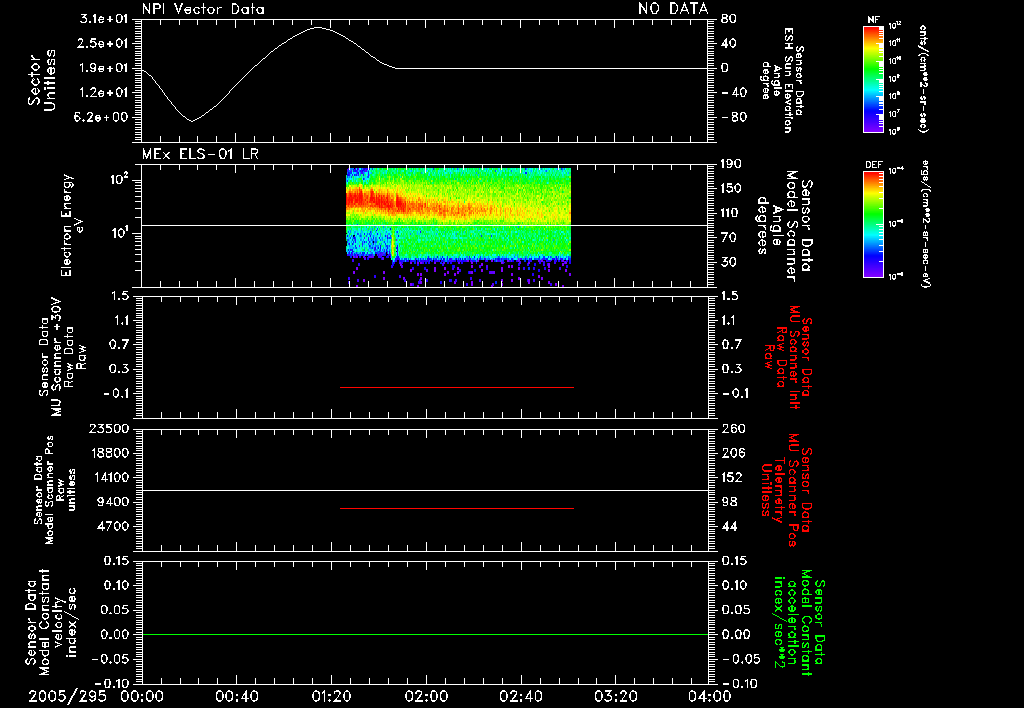Click the '23500' scanner position tick value

(109, 428)
